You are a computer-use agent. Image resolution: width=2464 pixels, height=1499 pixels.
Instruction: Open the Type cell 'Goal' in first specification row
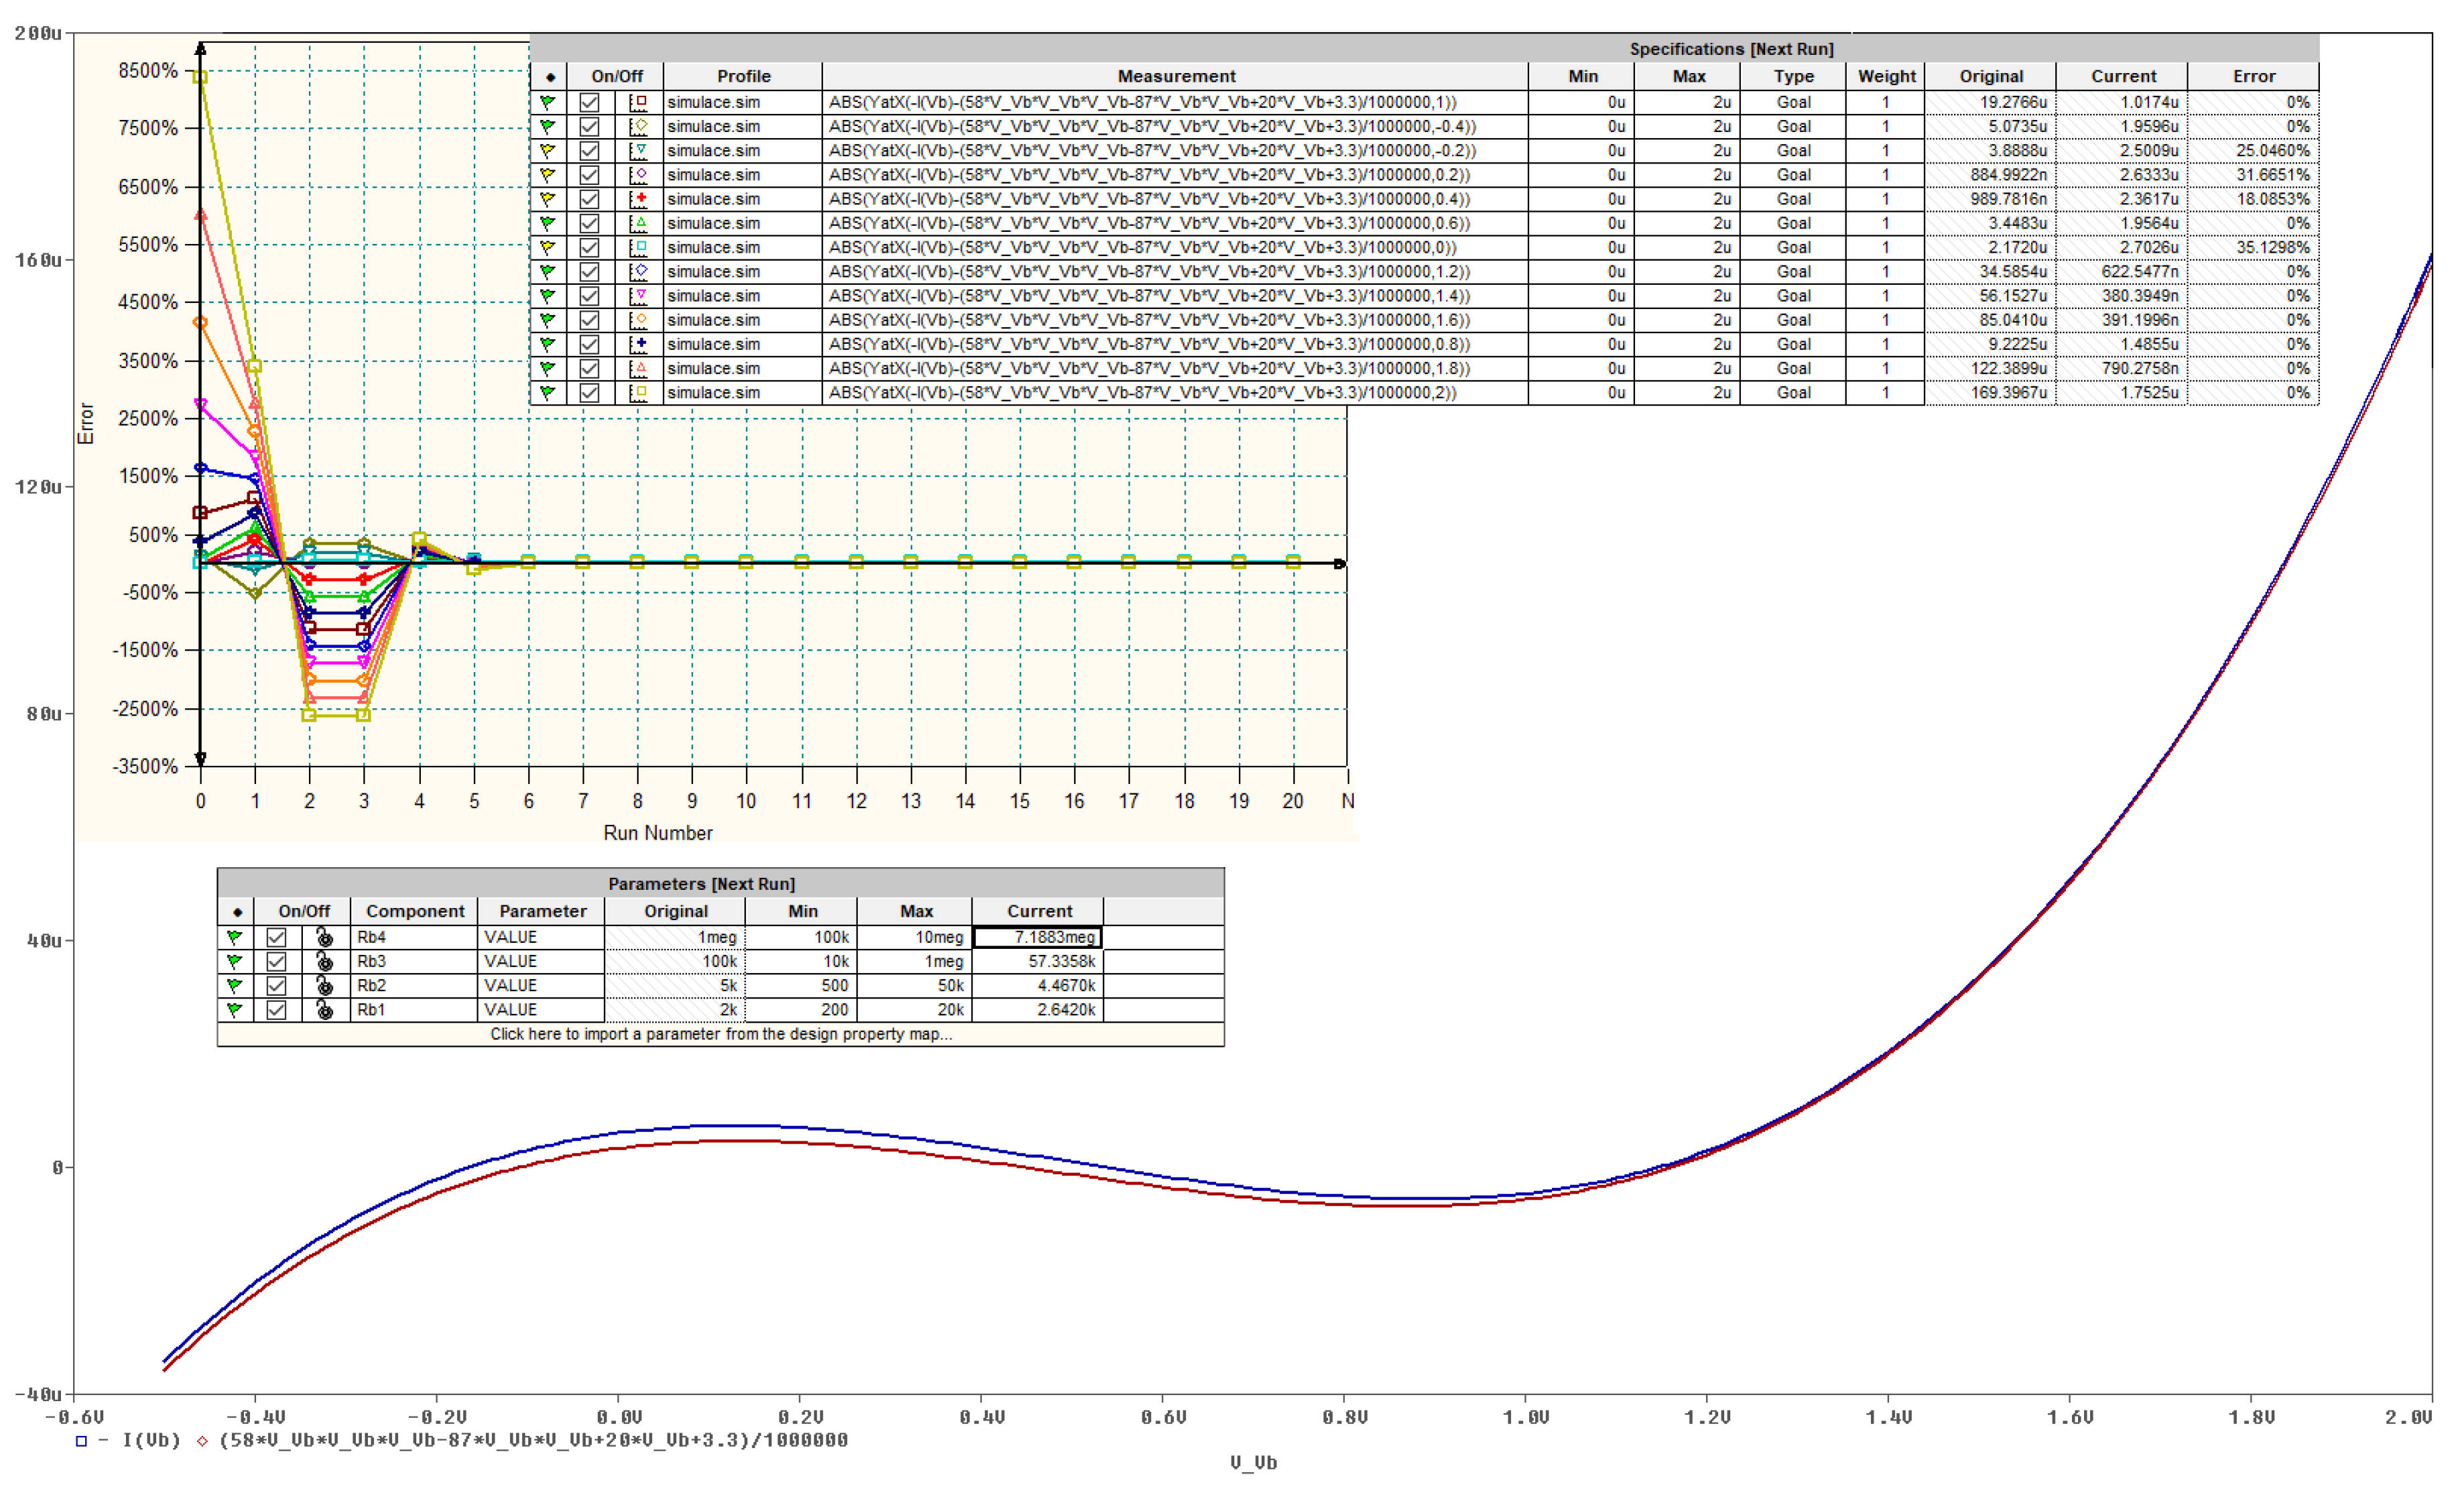(1793, 102)
